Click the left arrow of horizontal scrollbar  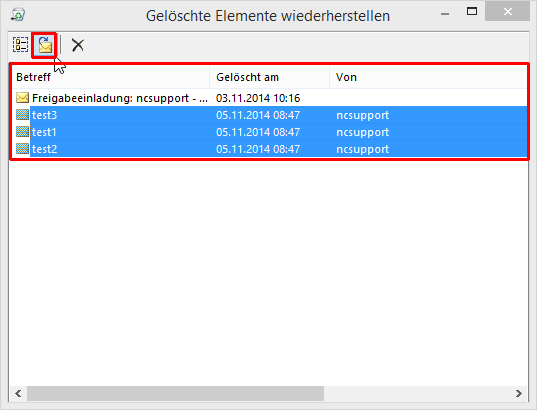[18, 394]
